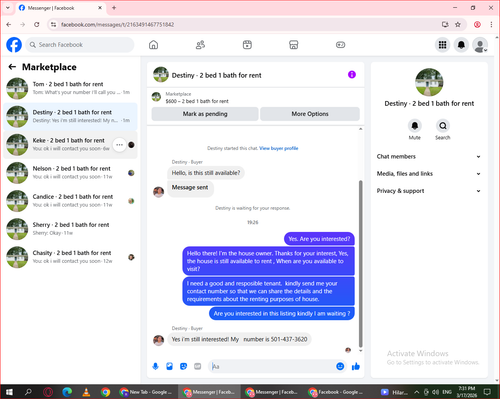
Task: Search within the Destiny conversation
Action: [443, 126]
